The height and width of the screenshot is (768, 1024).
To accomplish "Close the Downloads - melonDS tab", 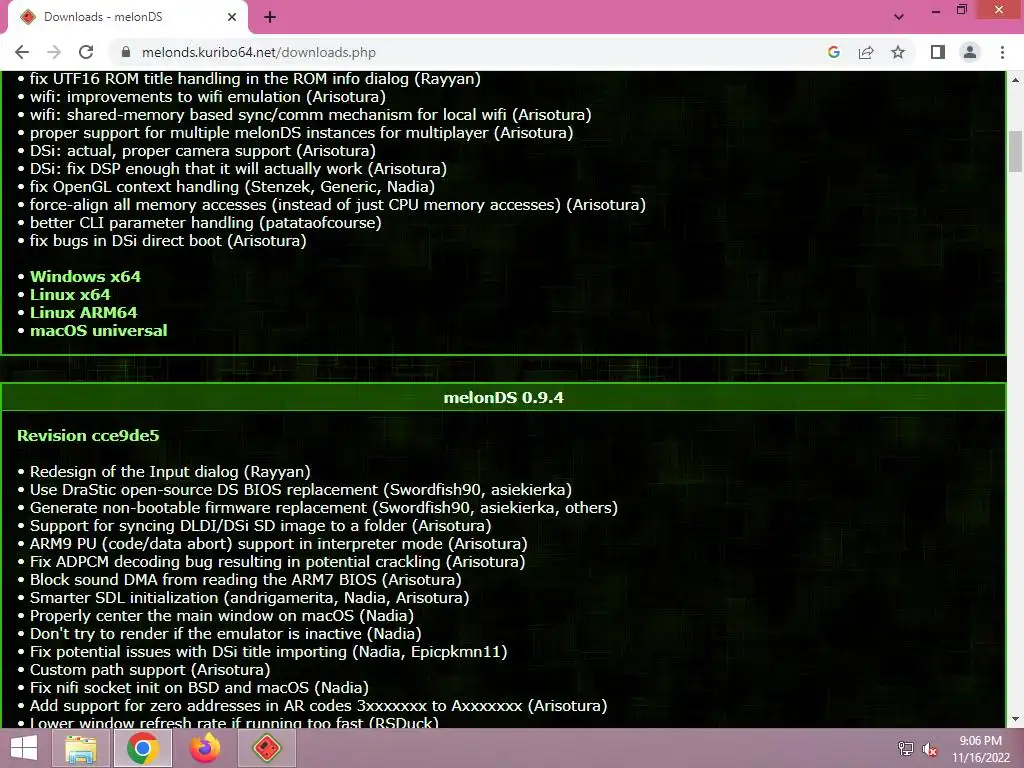I will pyautogui.click(x=232, y=17).
